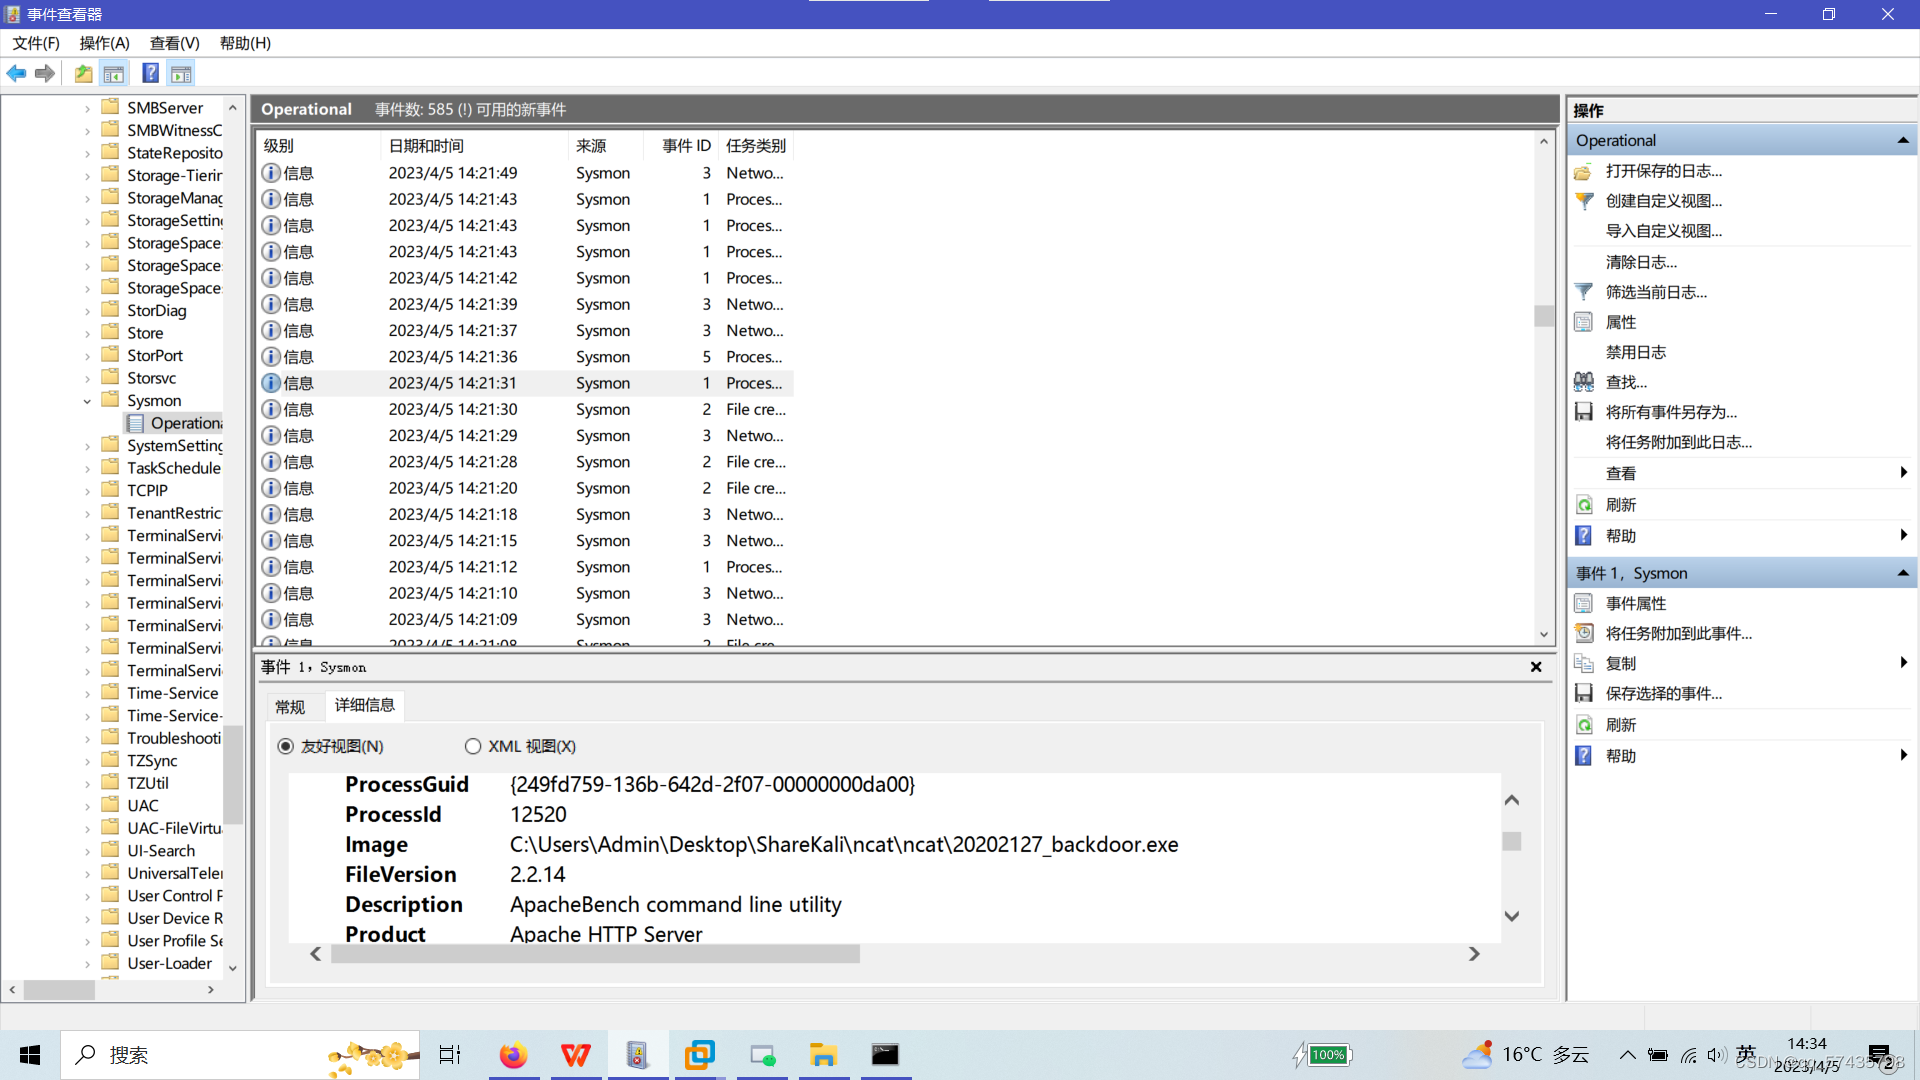
Task: Click the VirtualBox taskbar icon
Action: click(700, 1055)
